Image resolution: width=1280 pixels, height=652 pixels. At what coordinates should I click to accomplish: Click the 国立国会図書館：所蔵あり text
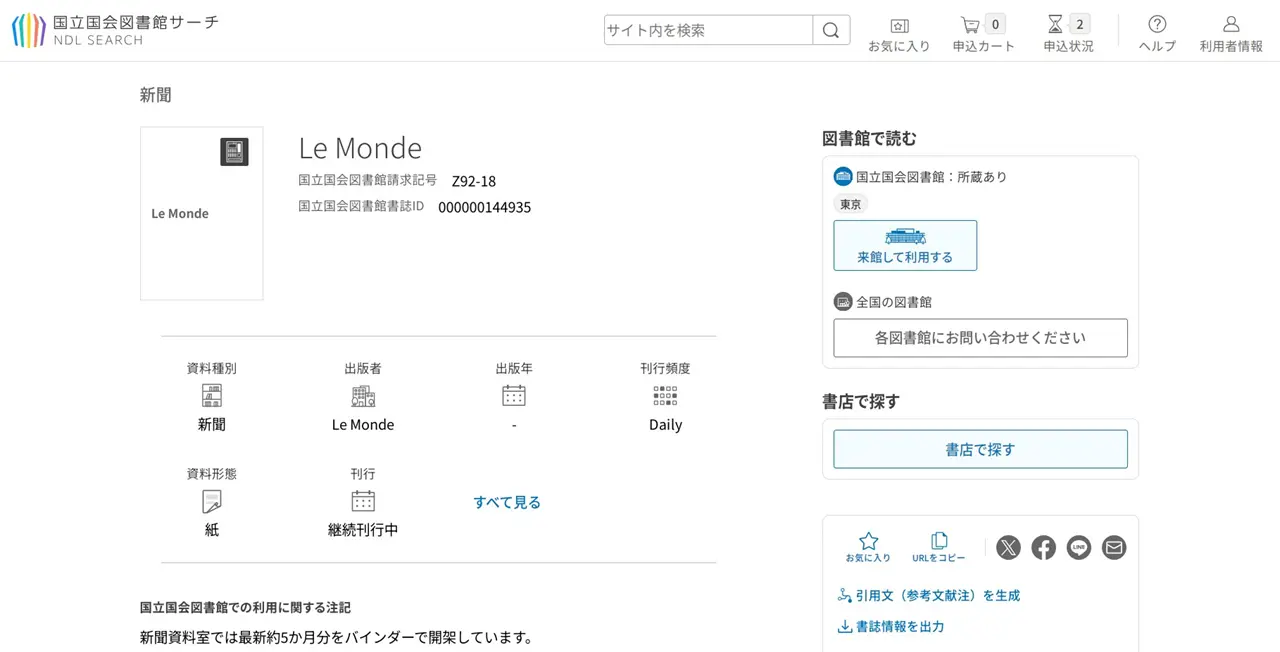[x=931, y=177]
